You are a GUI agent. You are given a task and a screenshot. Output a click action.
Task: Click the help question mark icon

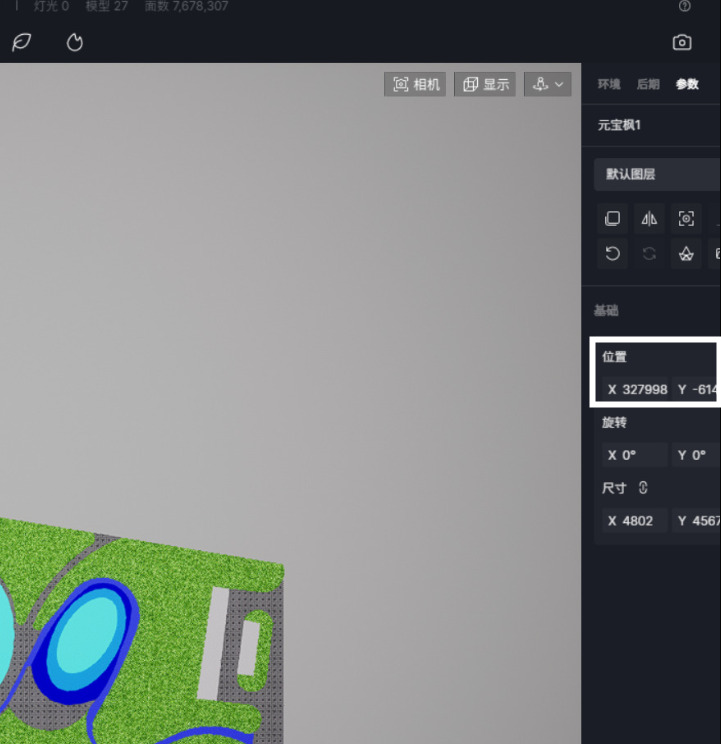click(x=685, y=6)
